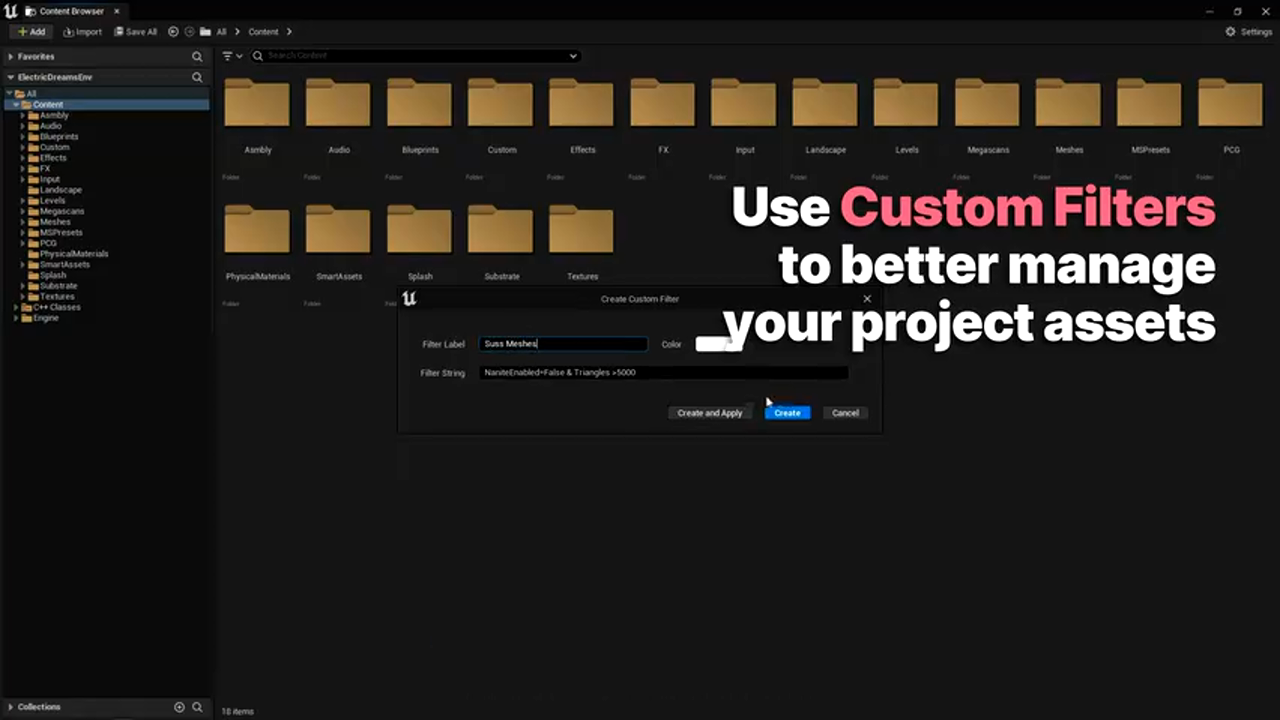Screen dimensions: 1280x720
Task: Open the search bar saved-searches dropdown arrow
Action: pos(573,56)
